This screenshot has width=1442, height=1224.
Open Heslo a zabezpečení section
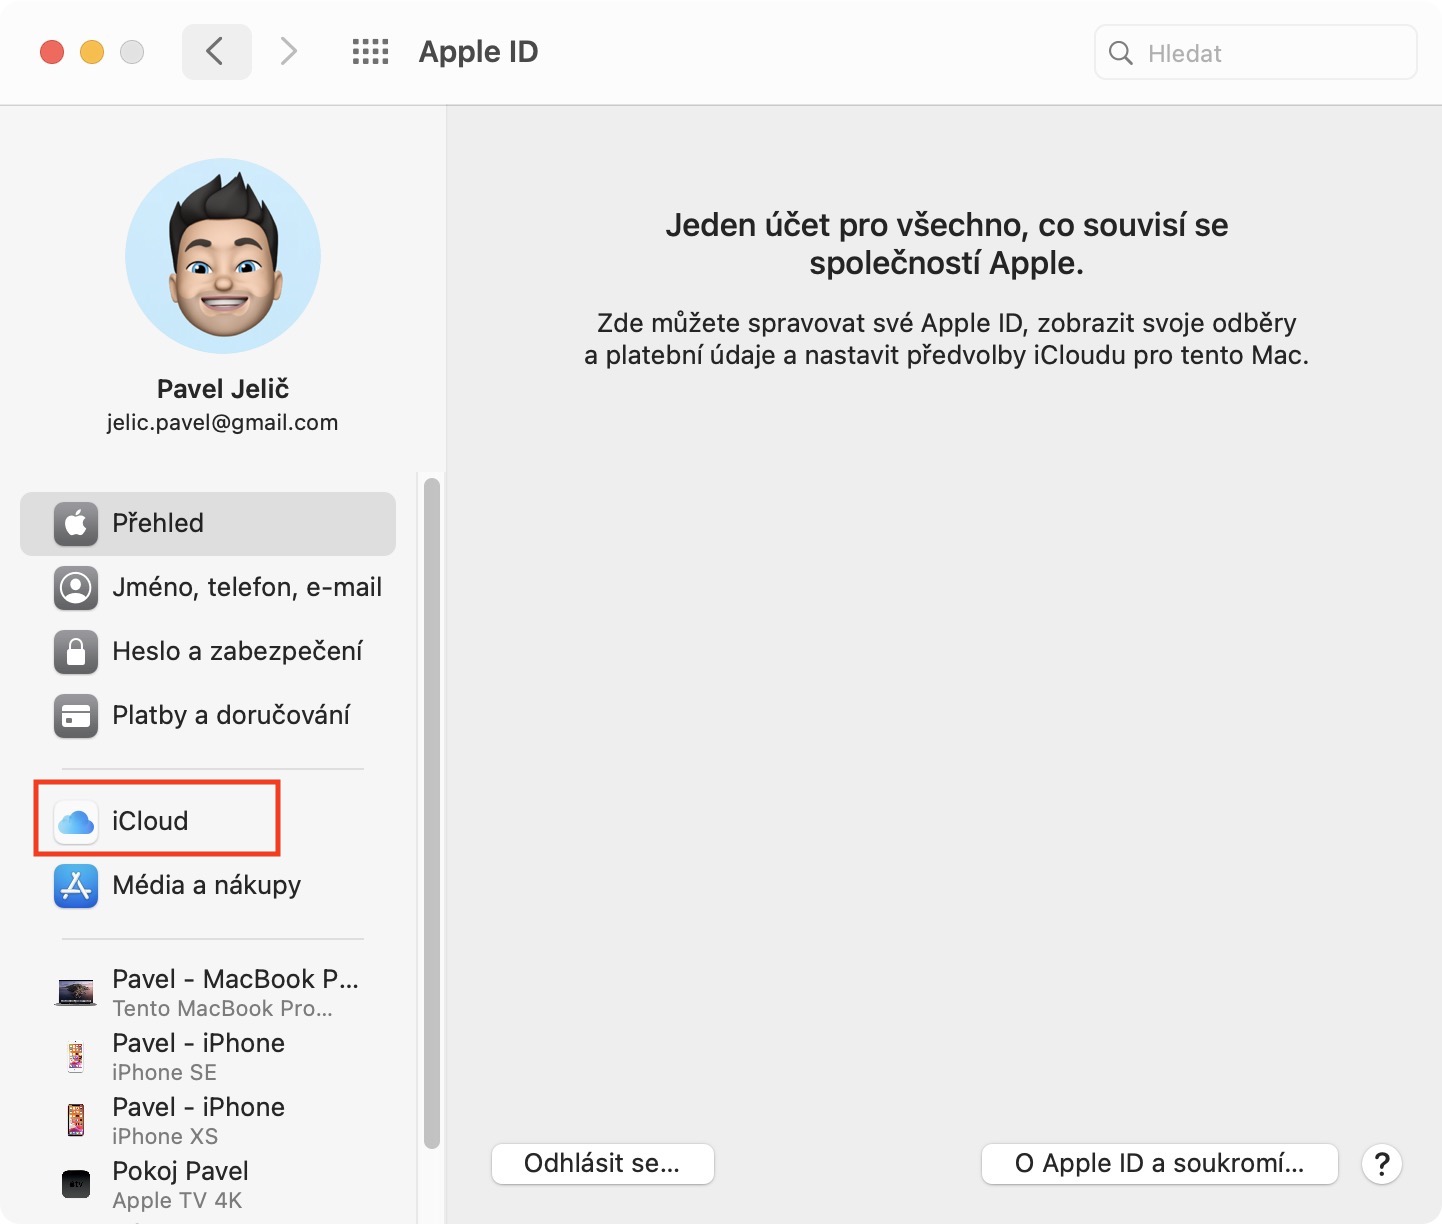208,652
